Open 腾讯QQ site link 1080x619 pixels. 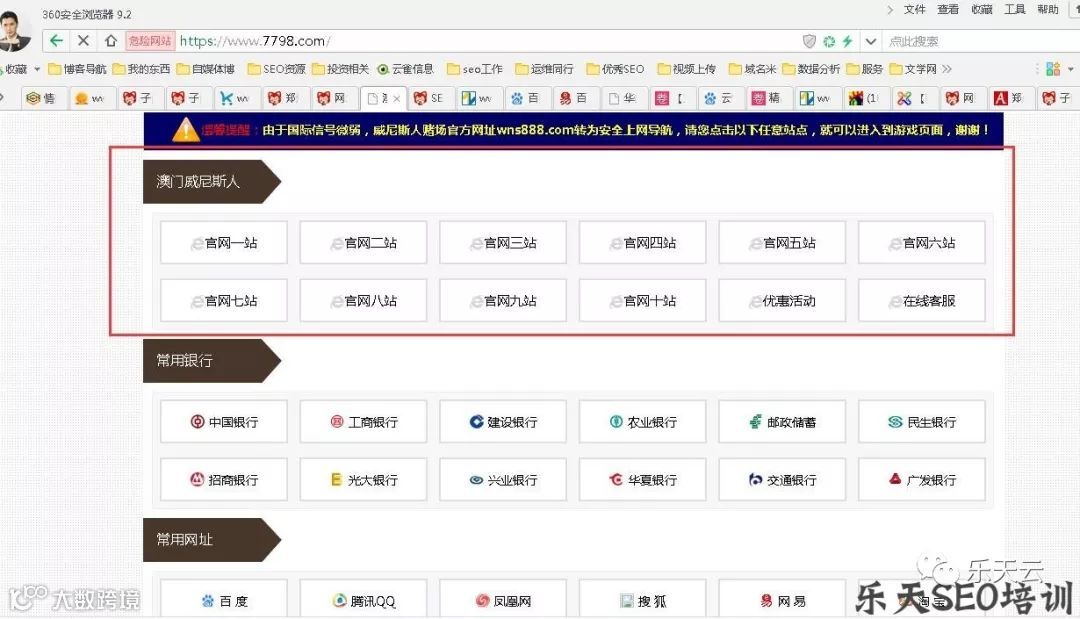coord(363,599)
